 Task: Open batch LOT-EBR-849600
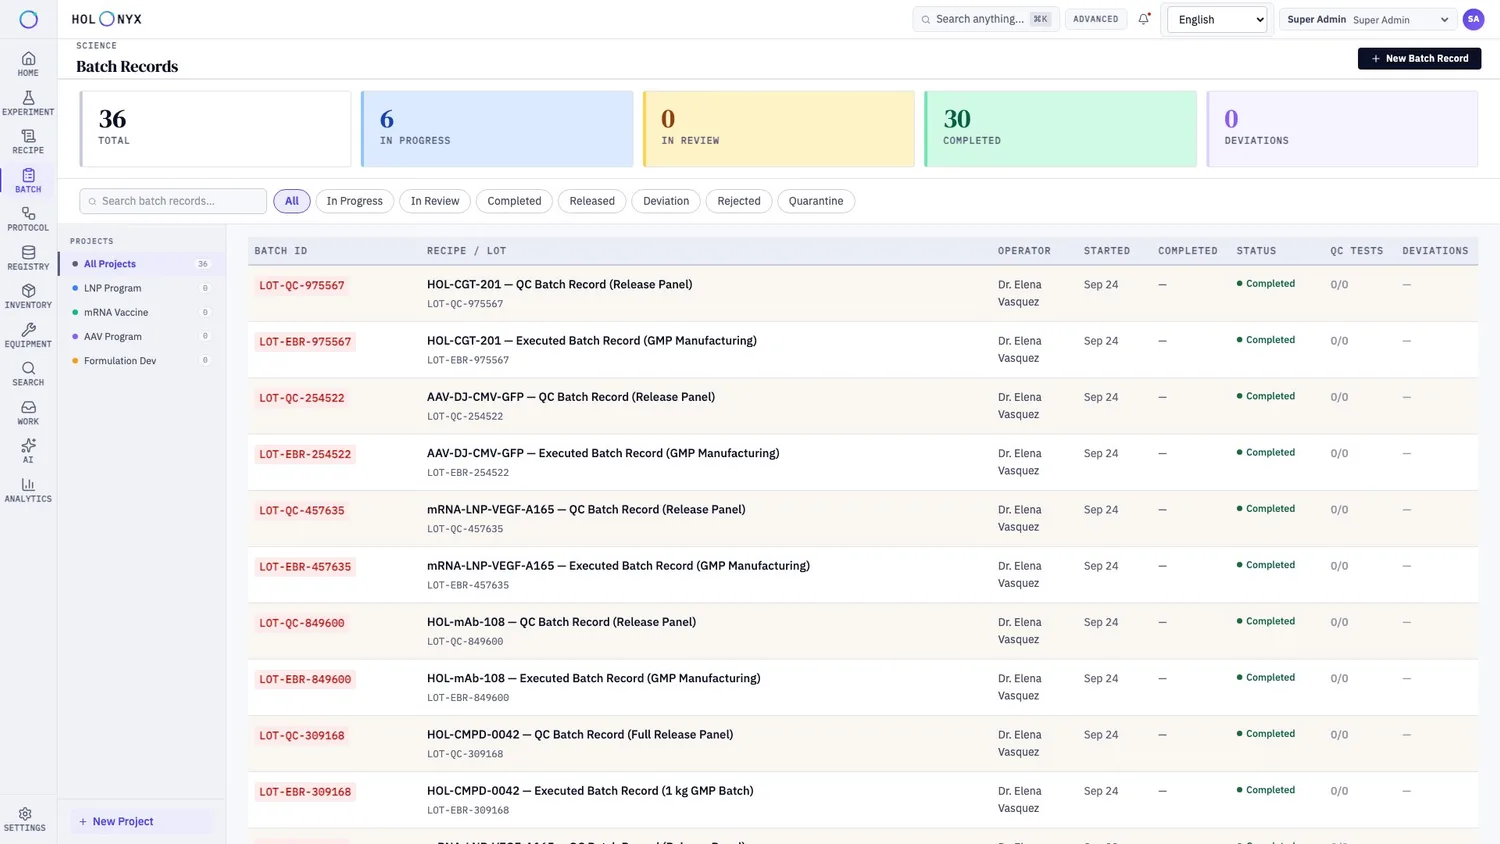[305, 679]
